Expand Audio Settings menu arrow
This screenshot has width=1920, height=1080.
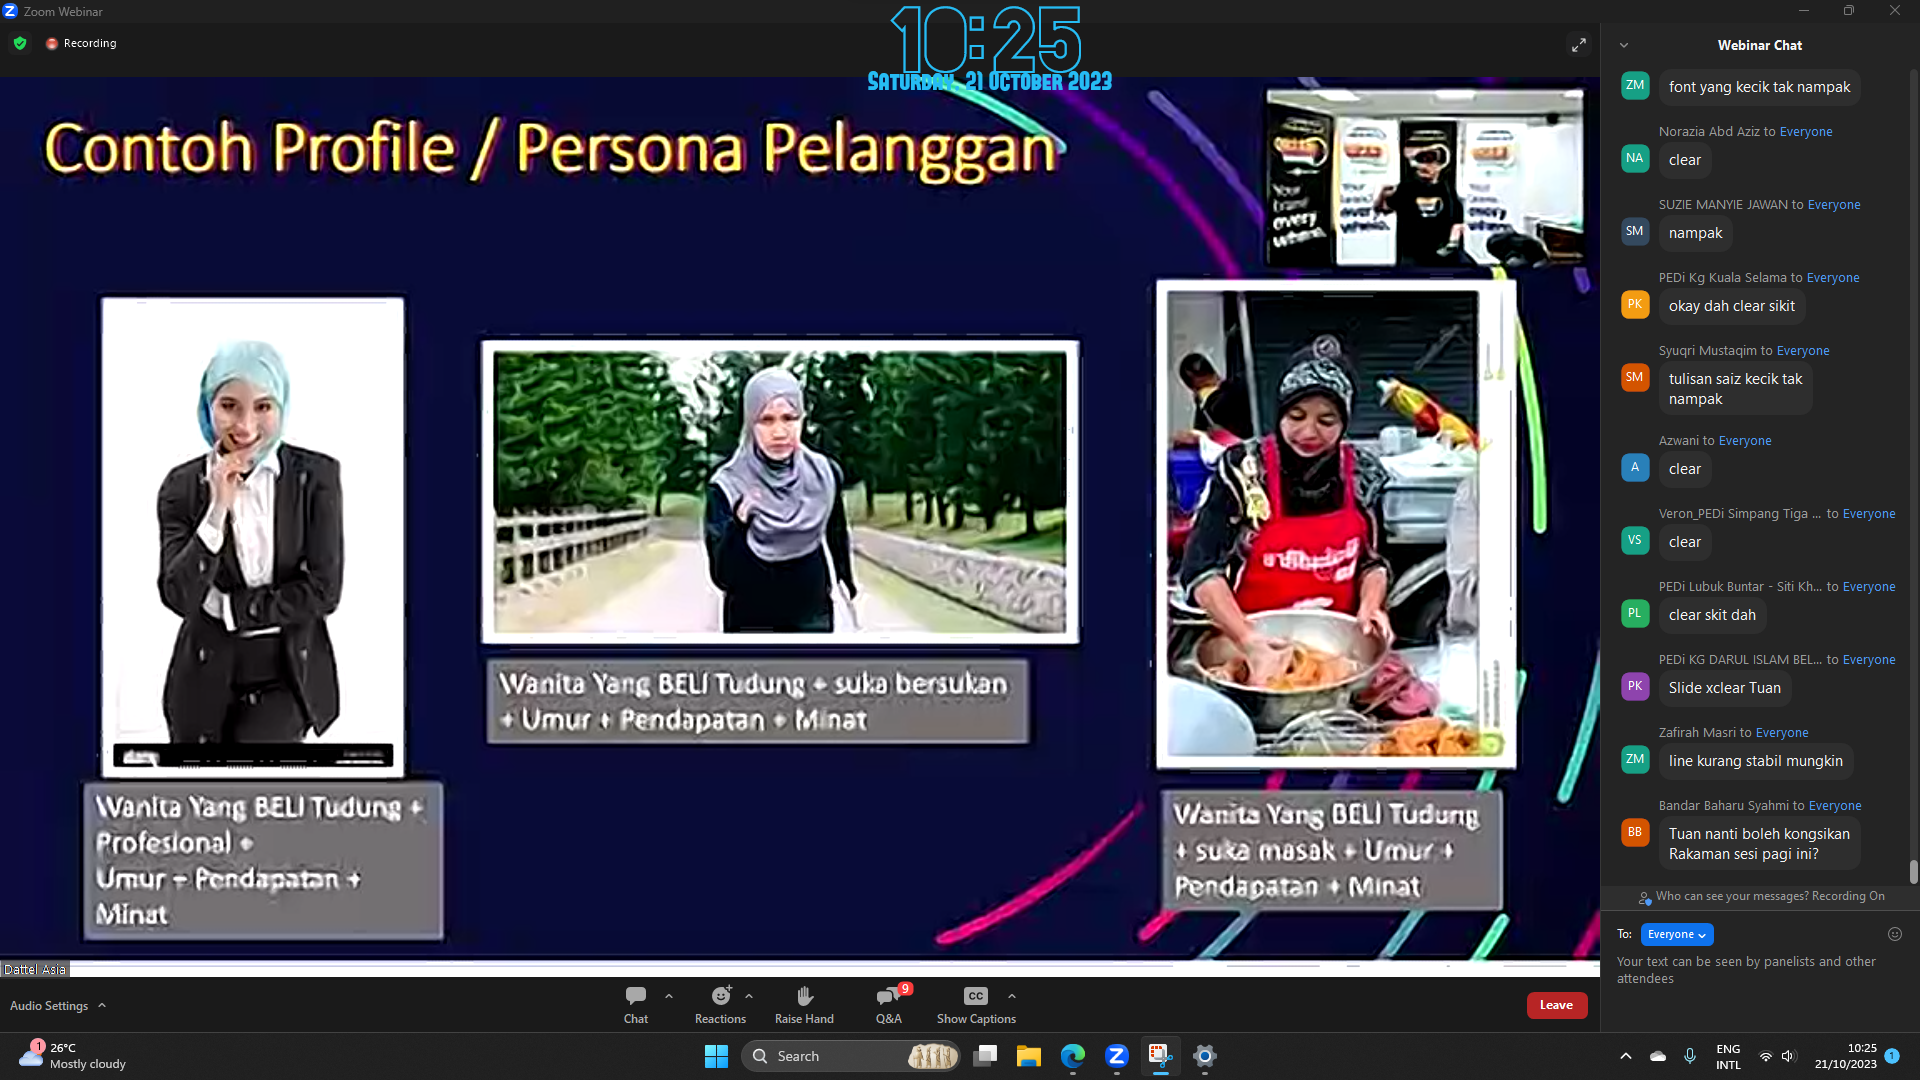coord(102,1006)
